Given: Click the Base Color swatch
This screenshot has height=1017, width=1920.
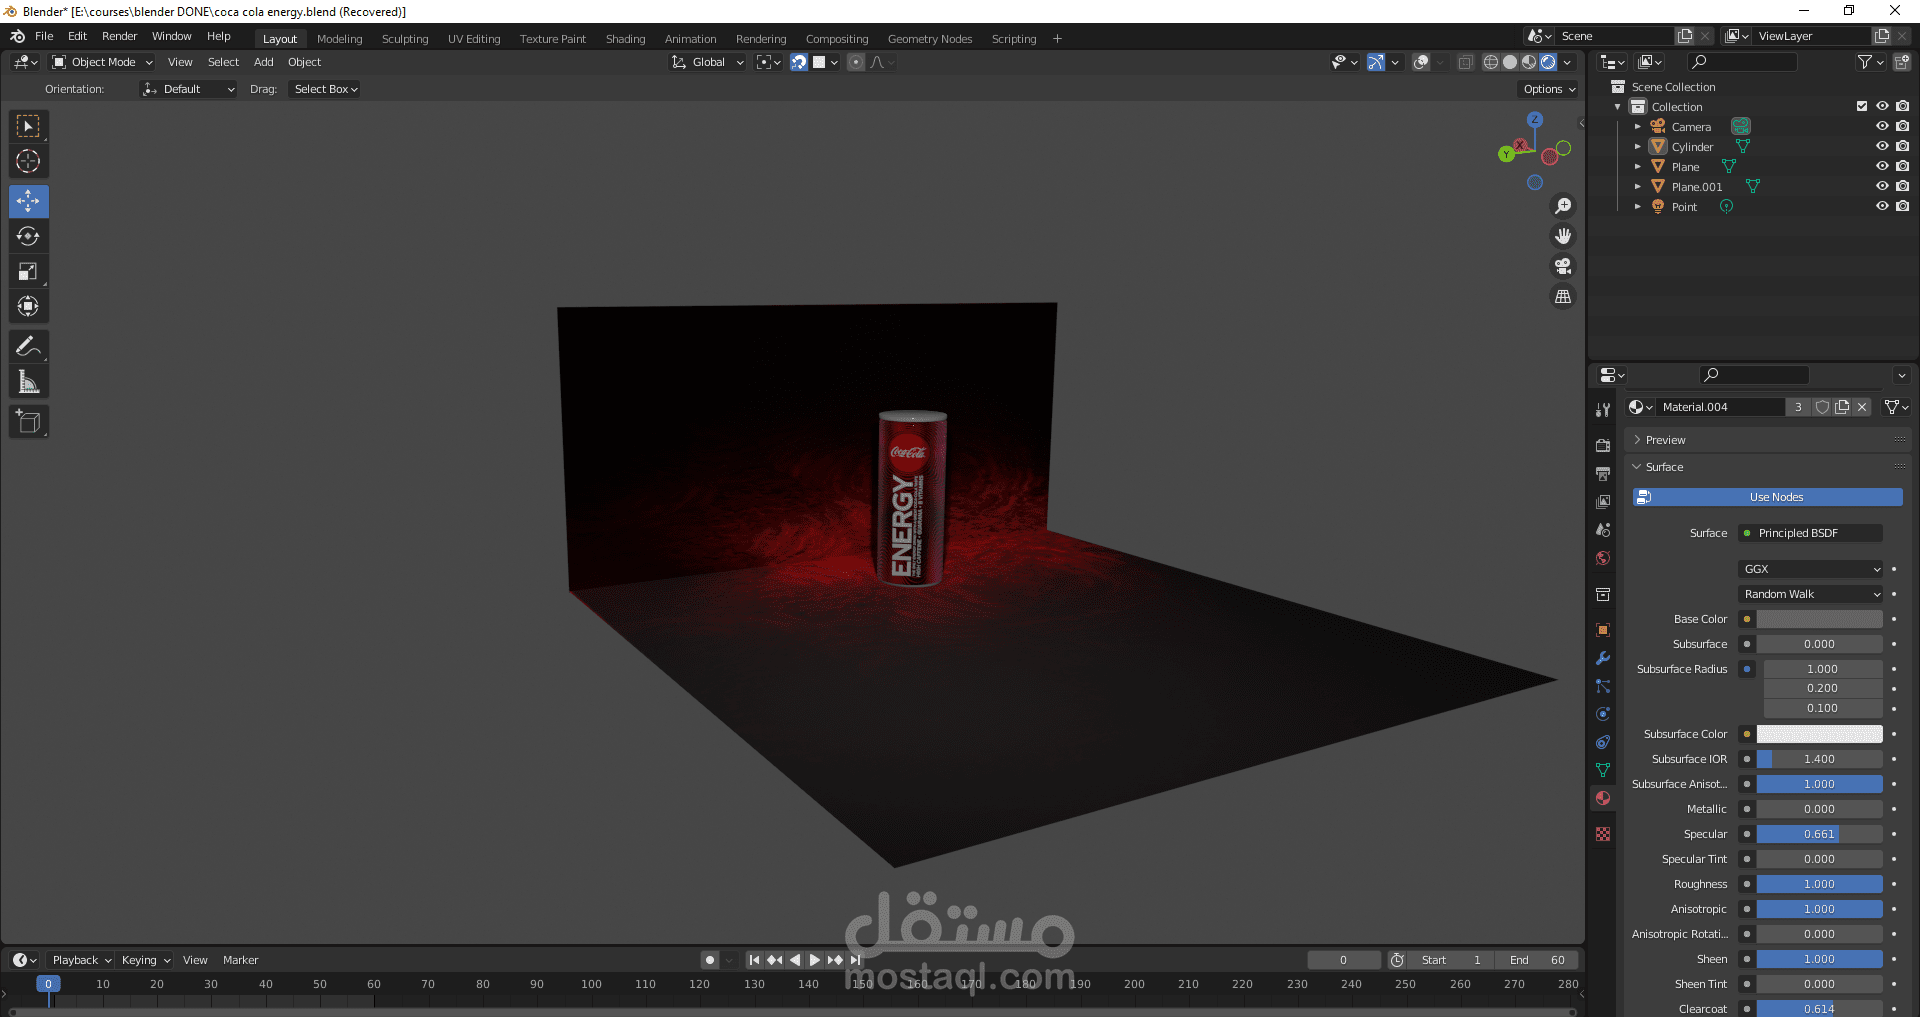Looking at the screenshot, I should [1819, 619].
